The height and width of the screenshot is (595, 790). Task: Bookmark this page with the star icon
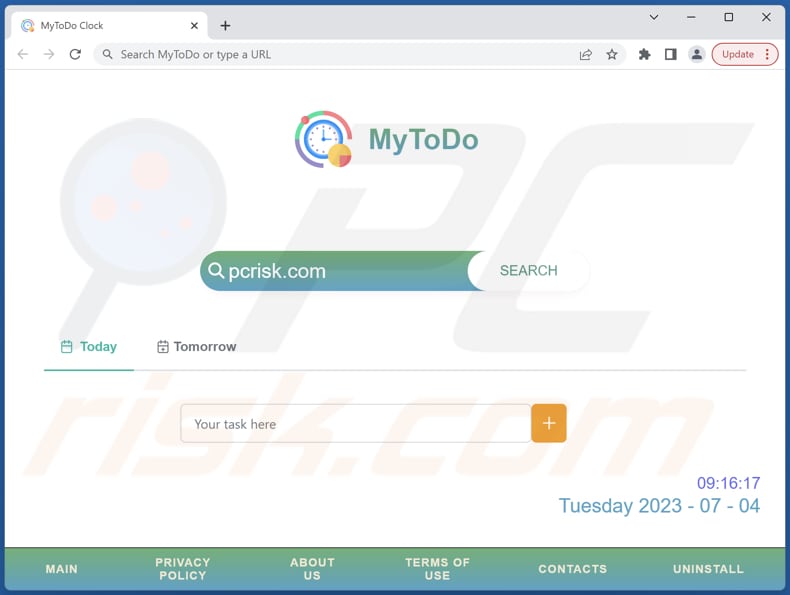[612, 55]
